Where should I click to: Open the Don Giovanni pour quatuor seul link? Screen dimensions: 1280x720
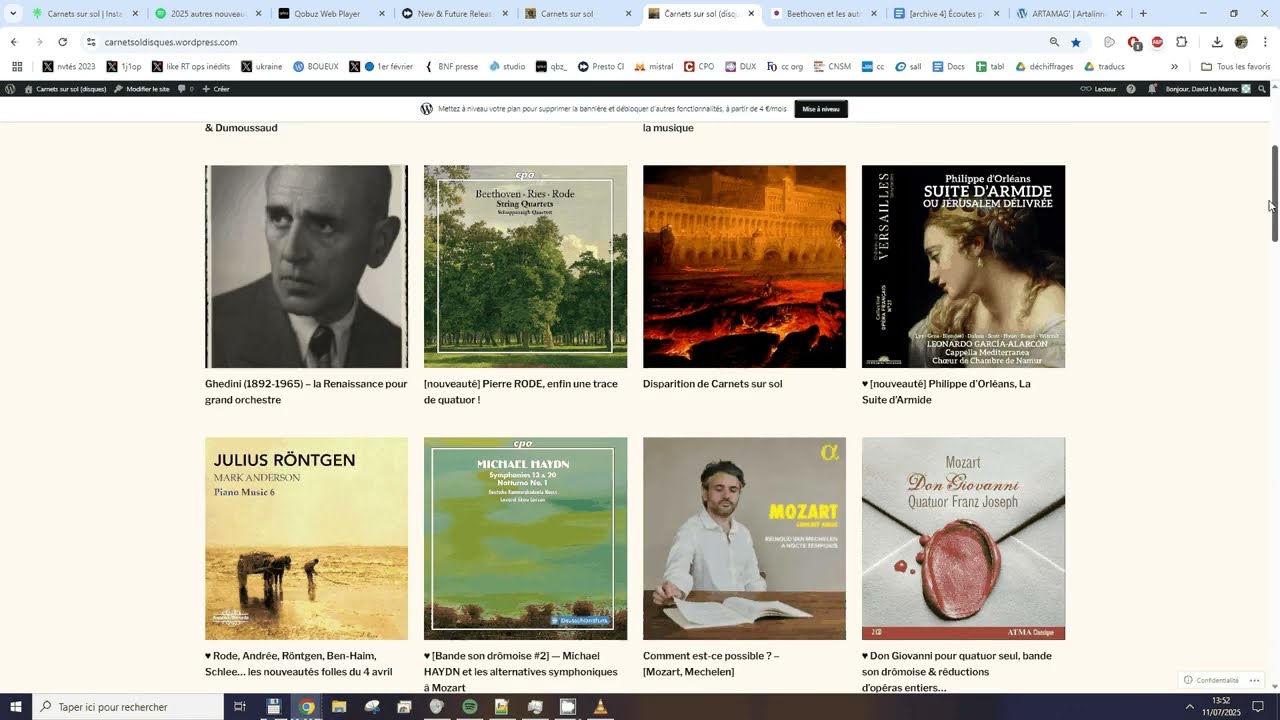click(957, 672)
